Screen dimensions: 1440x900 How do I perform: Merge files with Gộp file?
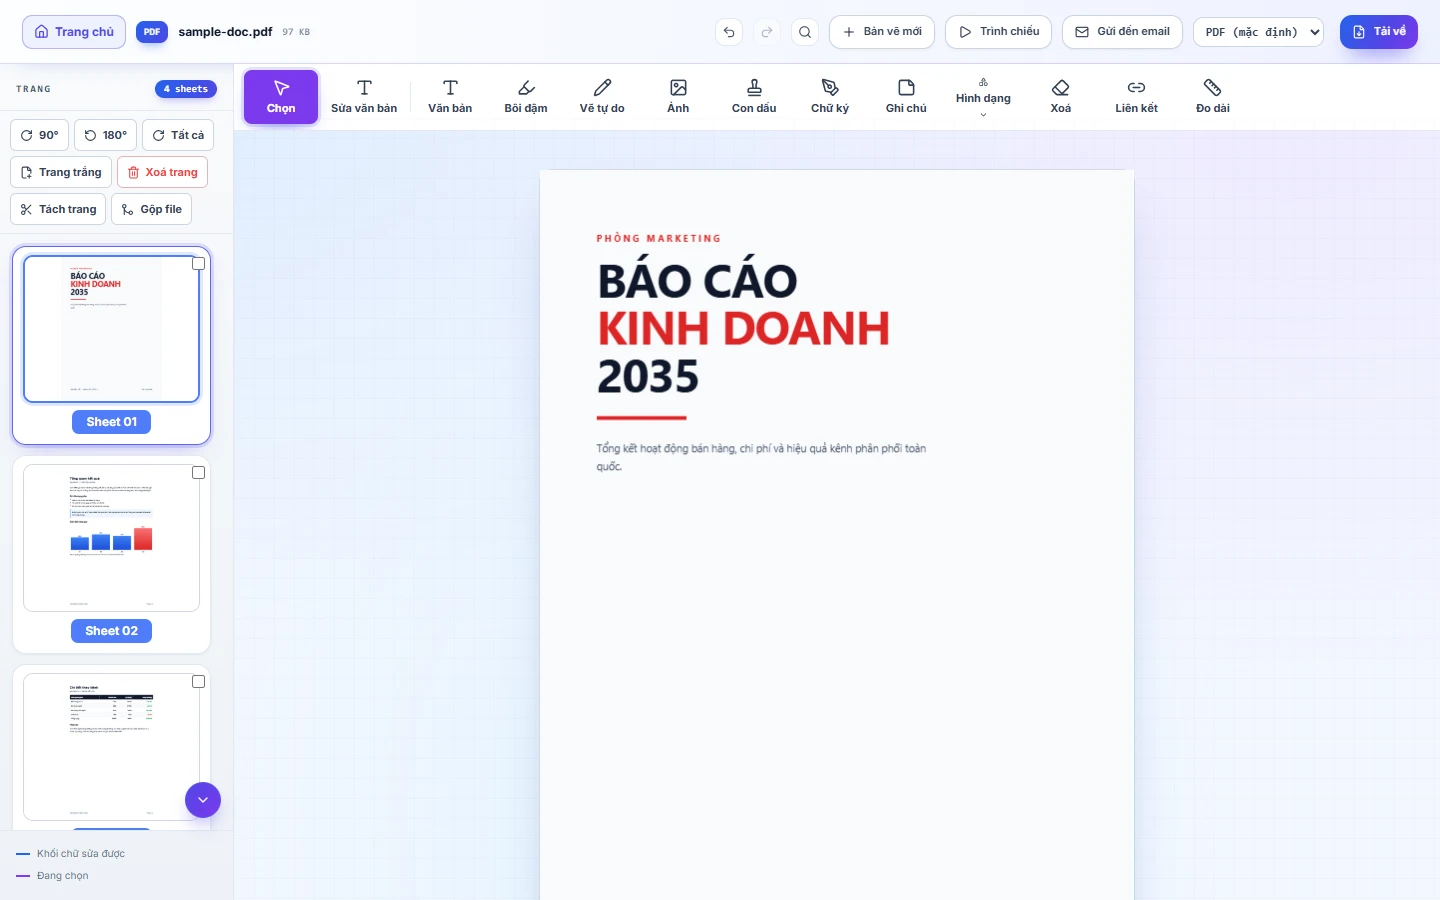(x=151, y=209)
